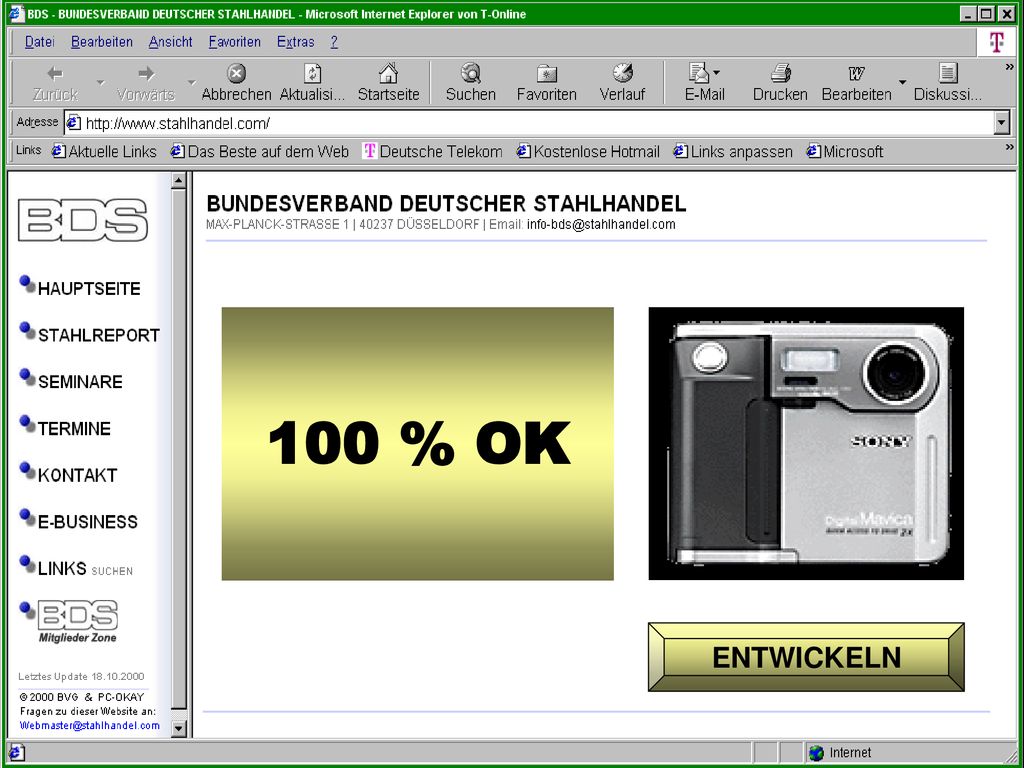Expand the toolbar overflow chevron
Image resolution: width=1024 pixels, height=768 pixels.
(x=1010, y=67)
